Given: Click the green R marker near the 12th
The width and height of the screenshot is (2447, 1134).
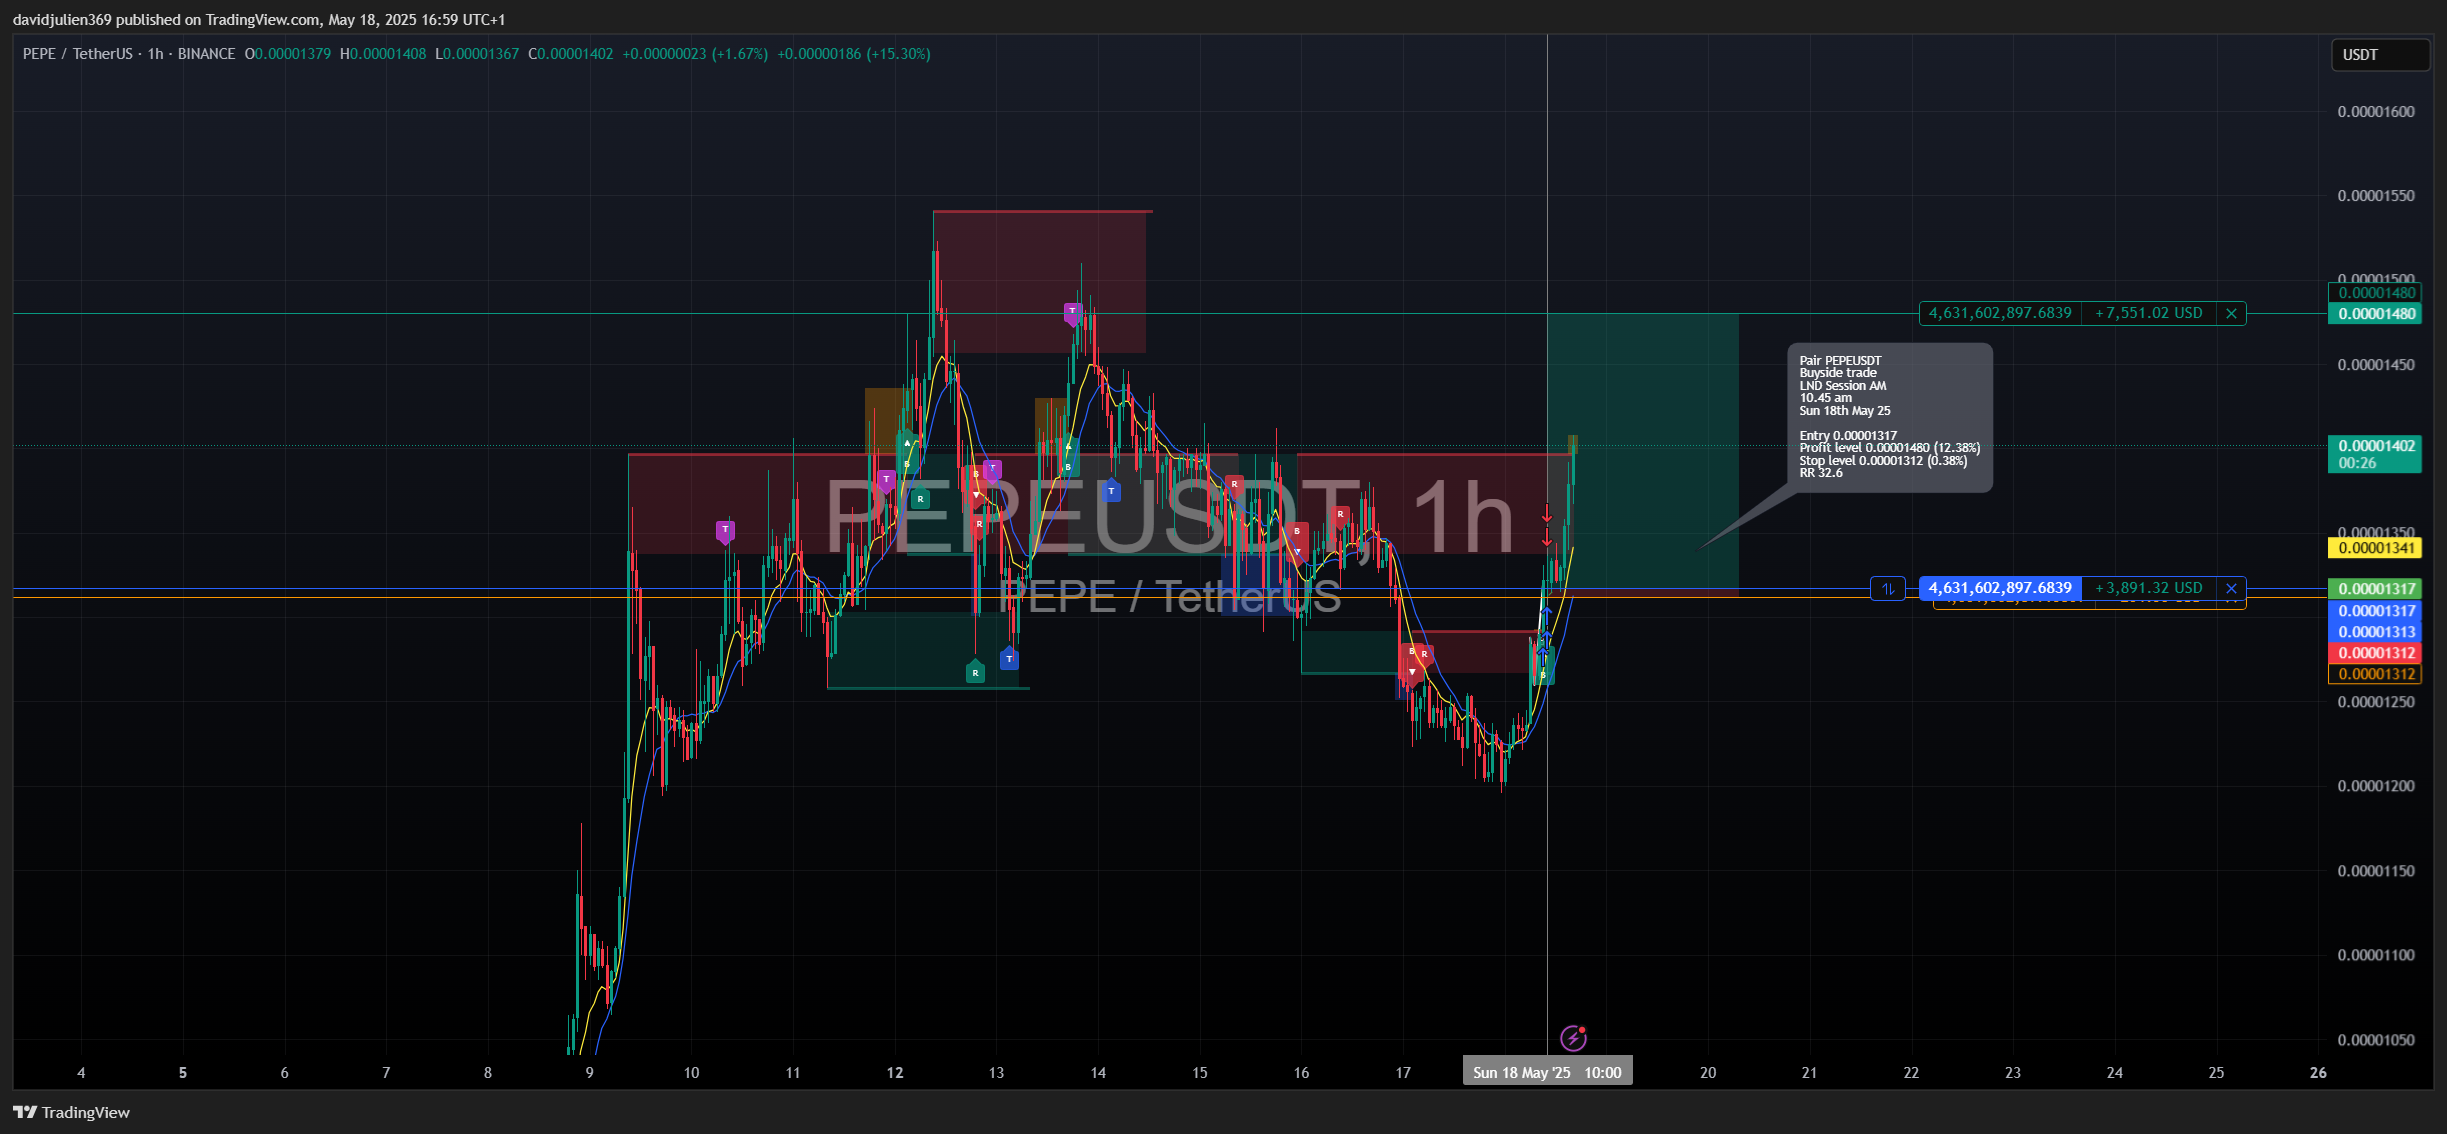Looking at the screenshot, I should (x=920, y=498).
